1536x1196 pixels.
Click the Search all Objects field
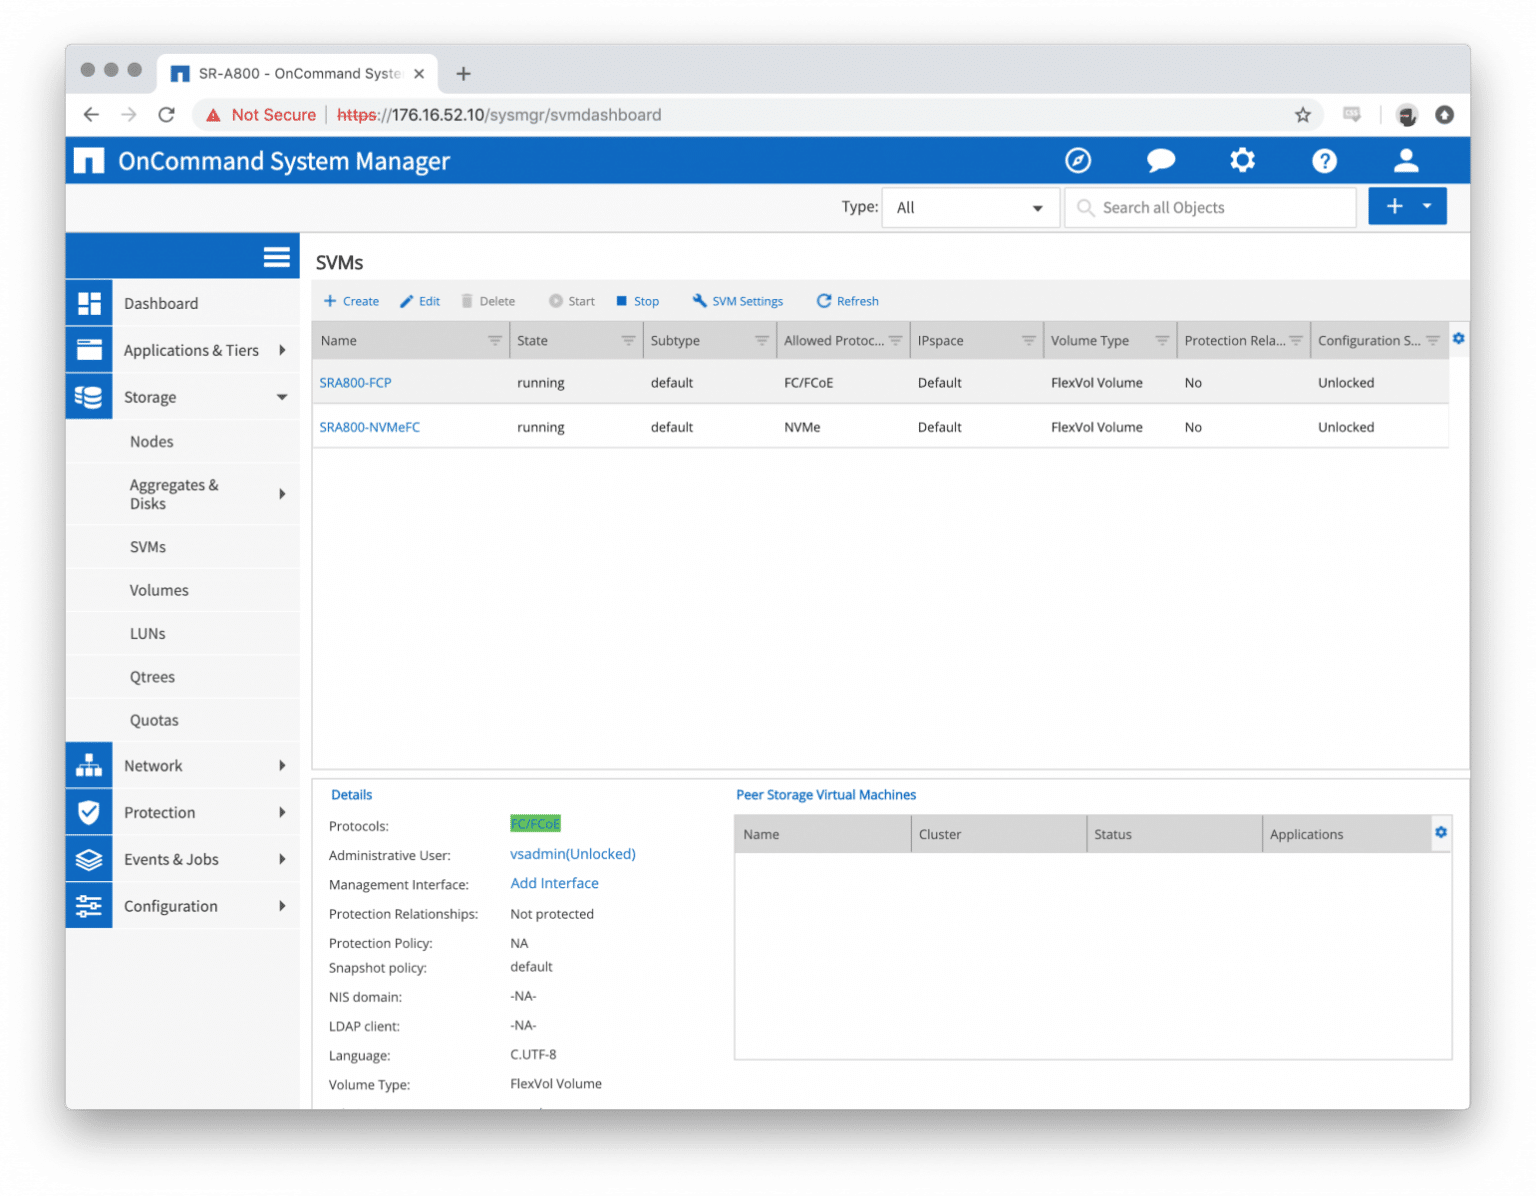1211,208
